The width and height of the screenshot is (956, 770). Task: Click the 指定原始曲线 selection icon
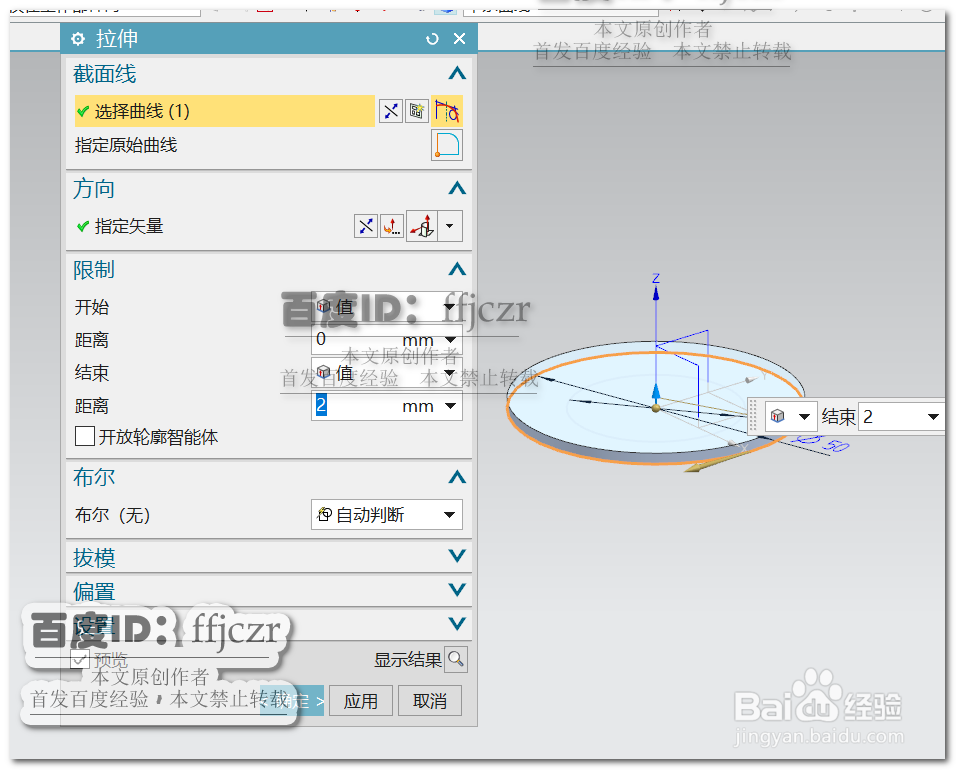[x=446, y=145]
